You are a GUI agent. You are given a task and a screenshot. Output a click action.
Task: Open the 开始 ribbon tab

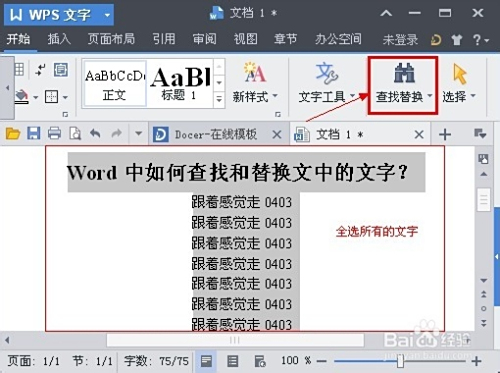(x=19, y=39)
